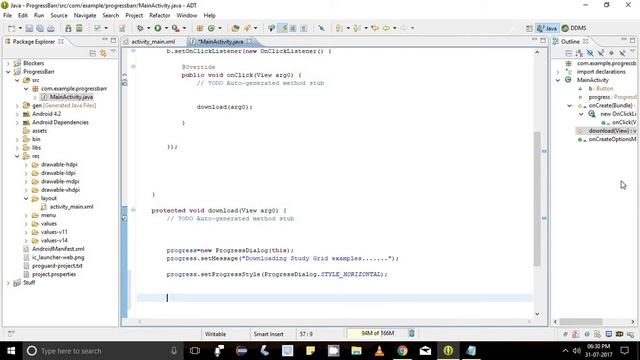This screenshot has height=360, width=640.
Task: Toggle Sort alphabetically in Outline
Action: click(x=579, y=53)
